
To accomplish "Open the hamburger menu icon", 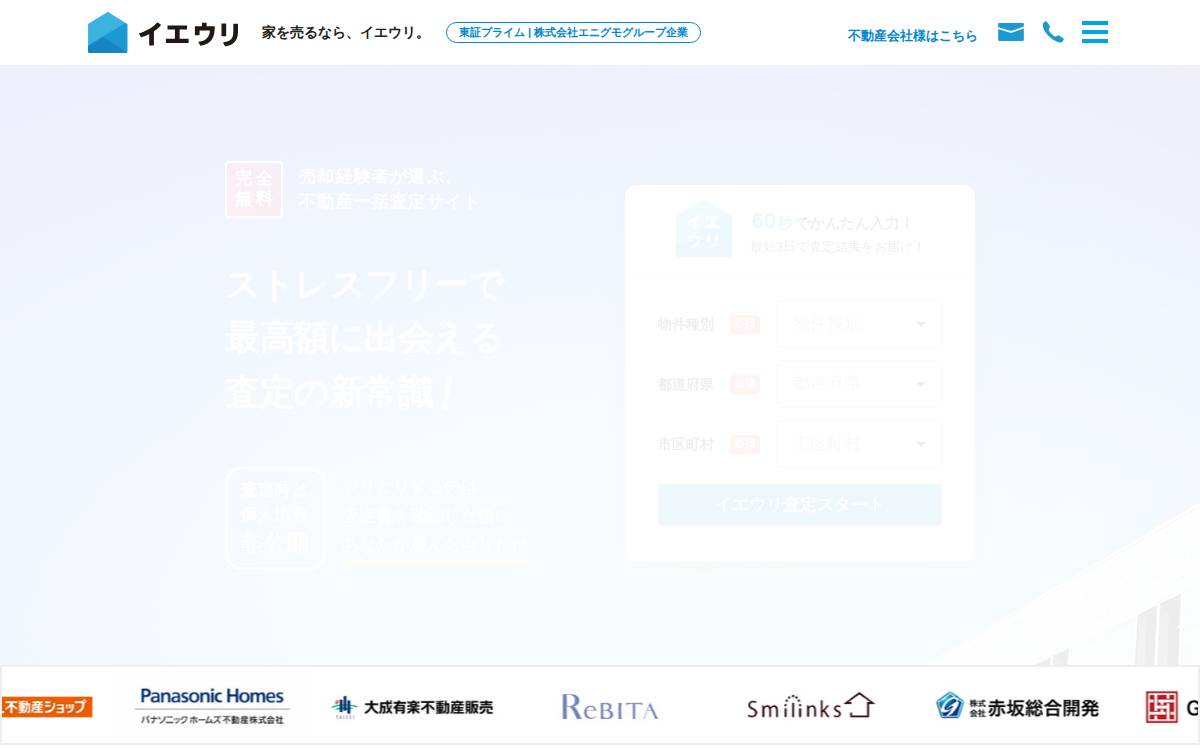I will coord(1095,33).
